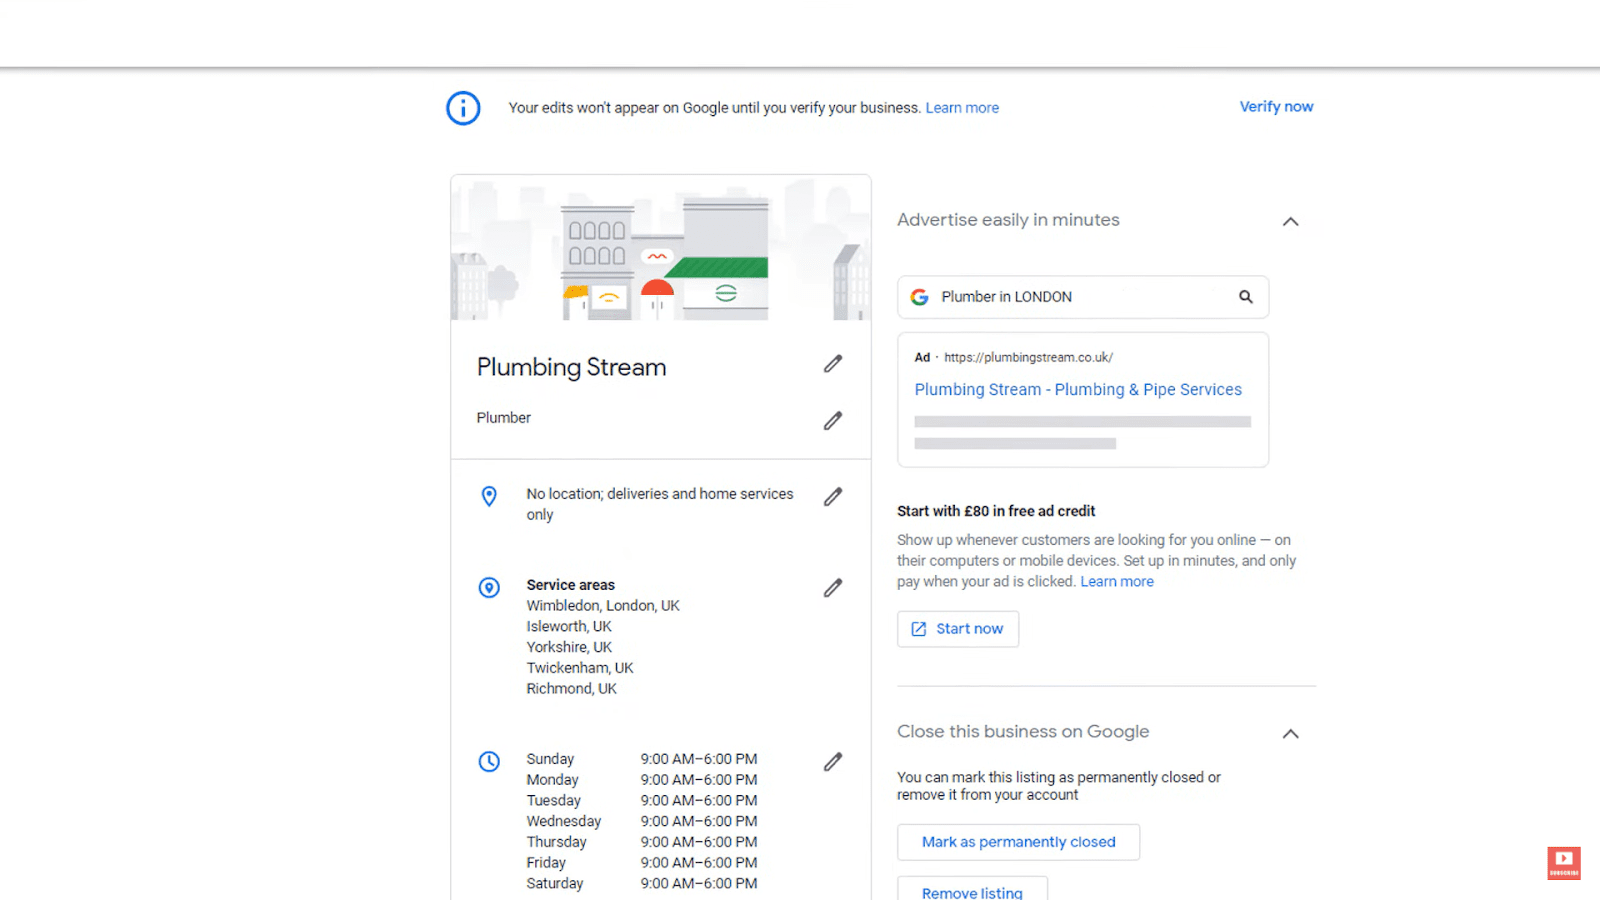Viewport: 1600px width, 900px height.
Task: Click the ad URL plumbingstream.co.uk text
Action: coord(1028,357)
